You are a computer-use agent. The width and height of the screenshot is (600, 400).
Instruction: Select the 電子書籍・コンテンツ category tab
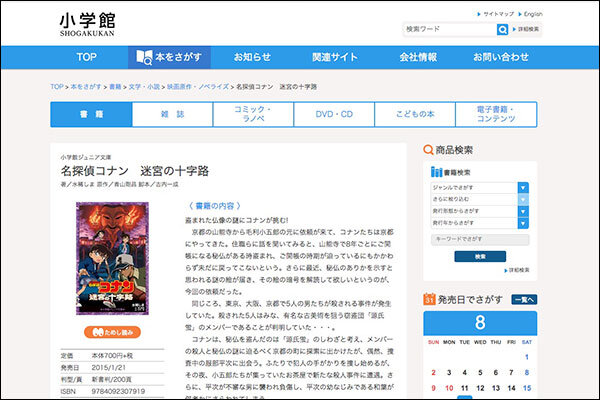pyautogui.click(x=496, y=114)
